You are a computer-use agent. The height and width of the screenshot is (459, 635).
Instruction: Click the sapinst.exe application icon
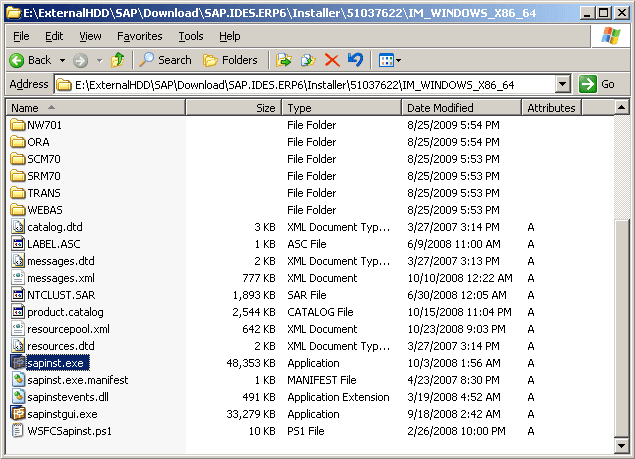click(x=17, y=363)
